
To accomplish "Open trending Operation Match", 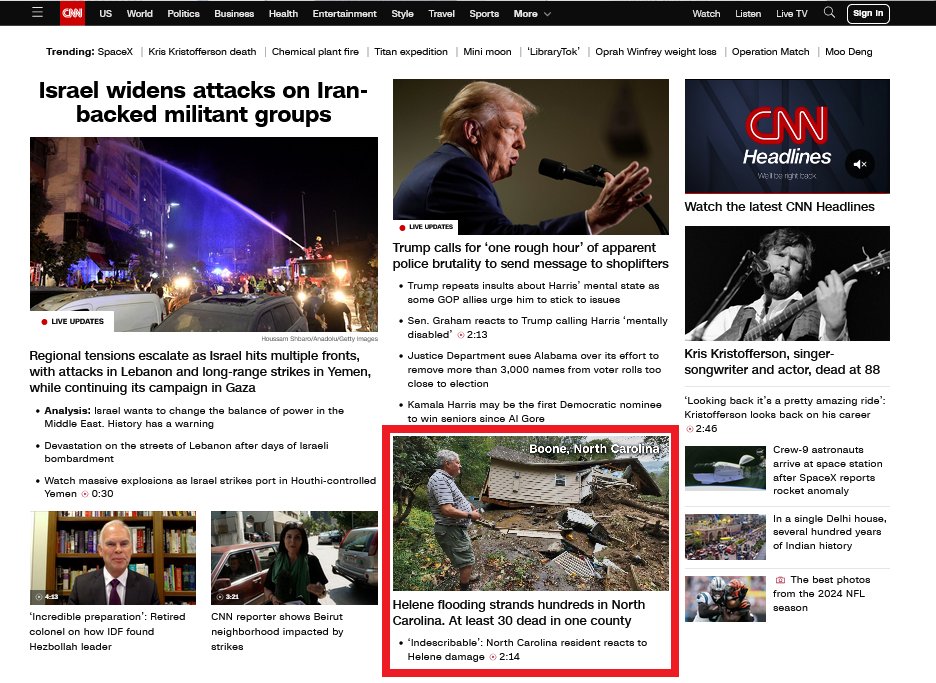I will 771,52.
